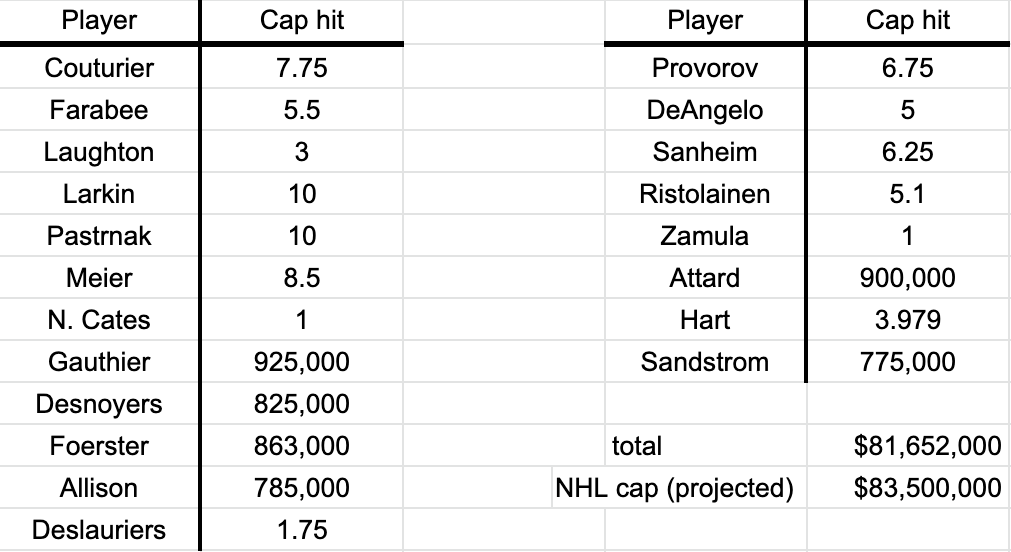Select the Pastrnak player cell
1011x552 pixels.
click(99, 236)
